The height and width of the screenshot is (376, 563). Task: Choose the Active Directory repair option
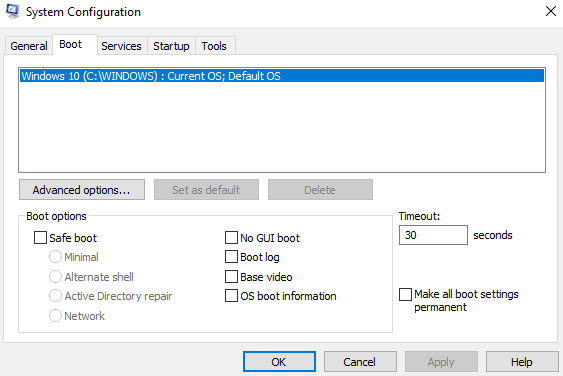tap(55, 296)
